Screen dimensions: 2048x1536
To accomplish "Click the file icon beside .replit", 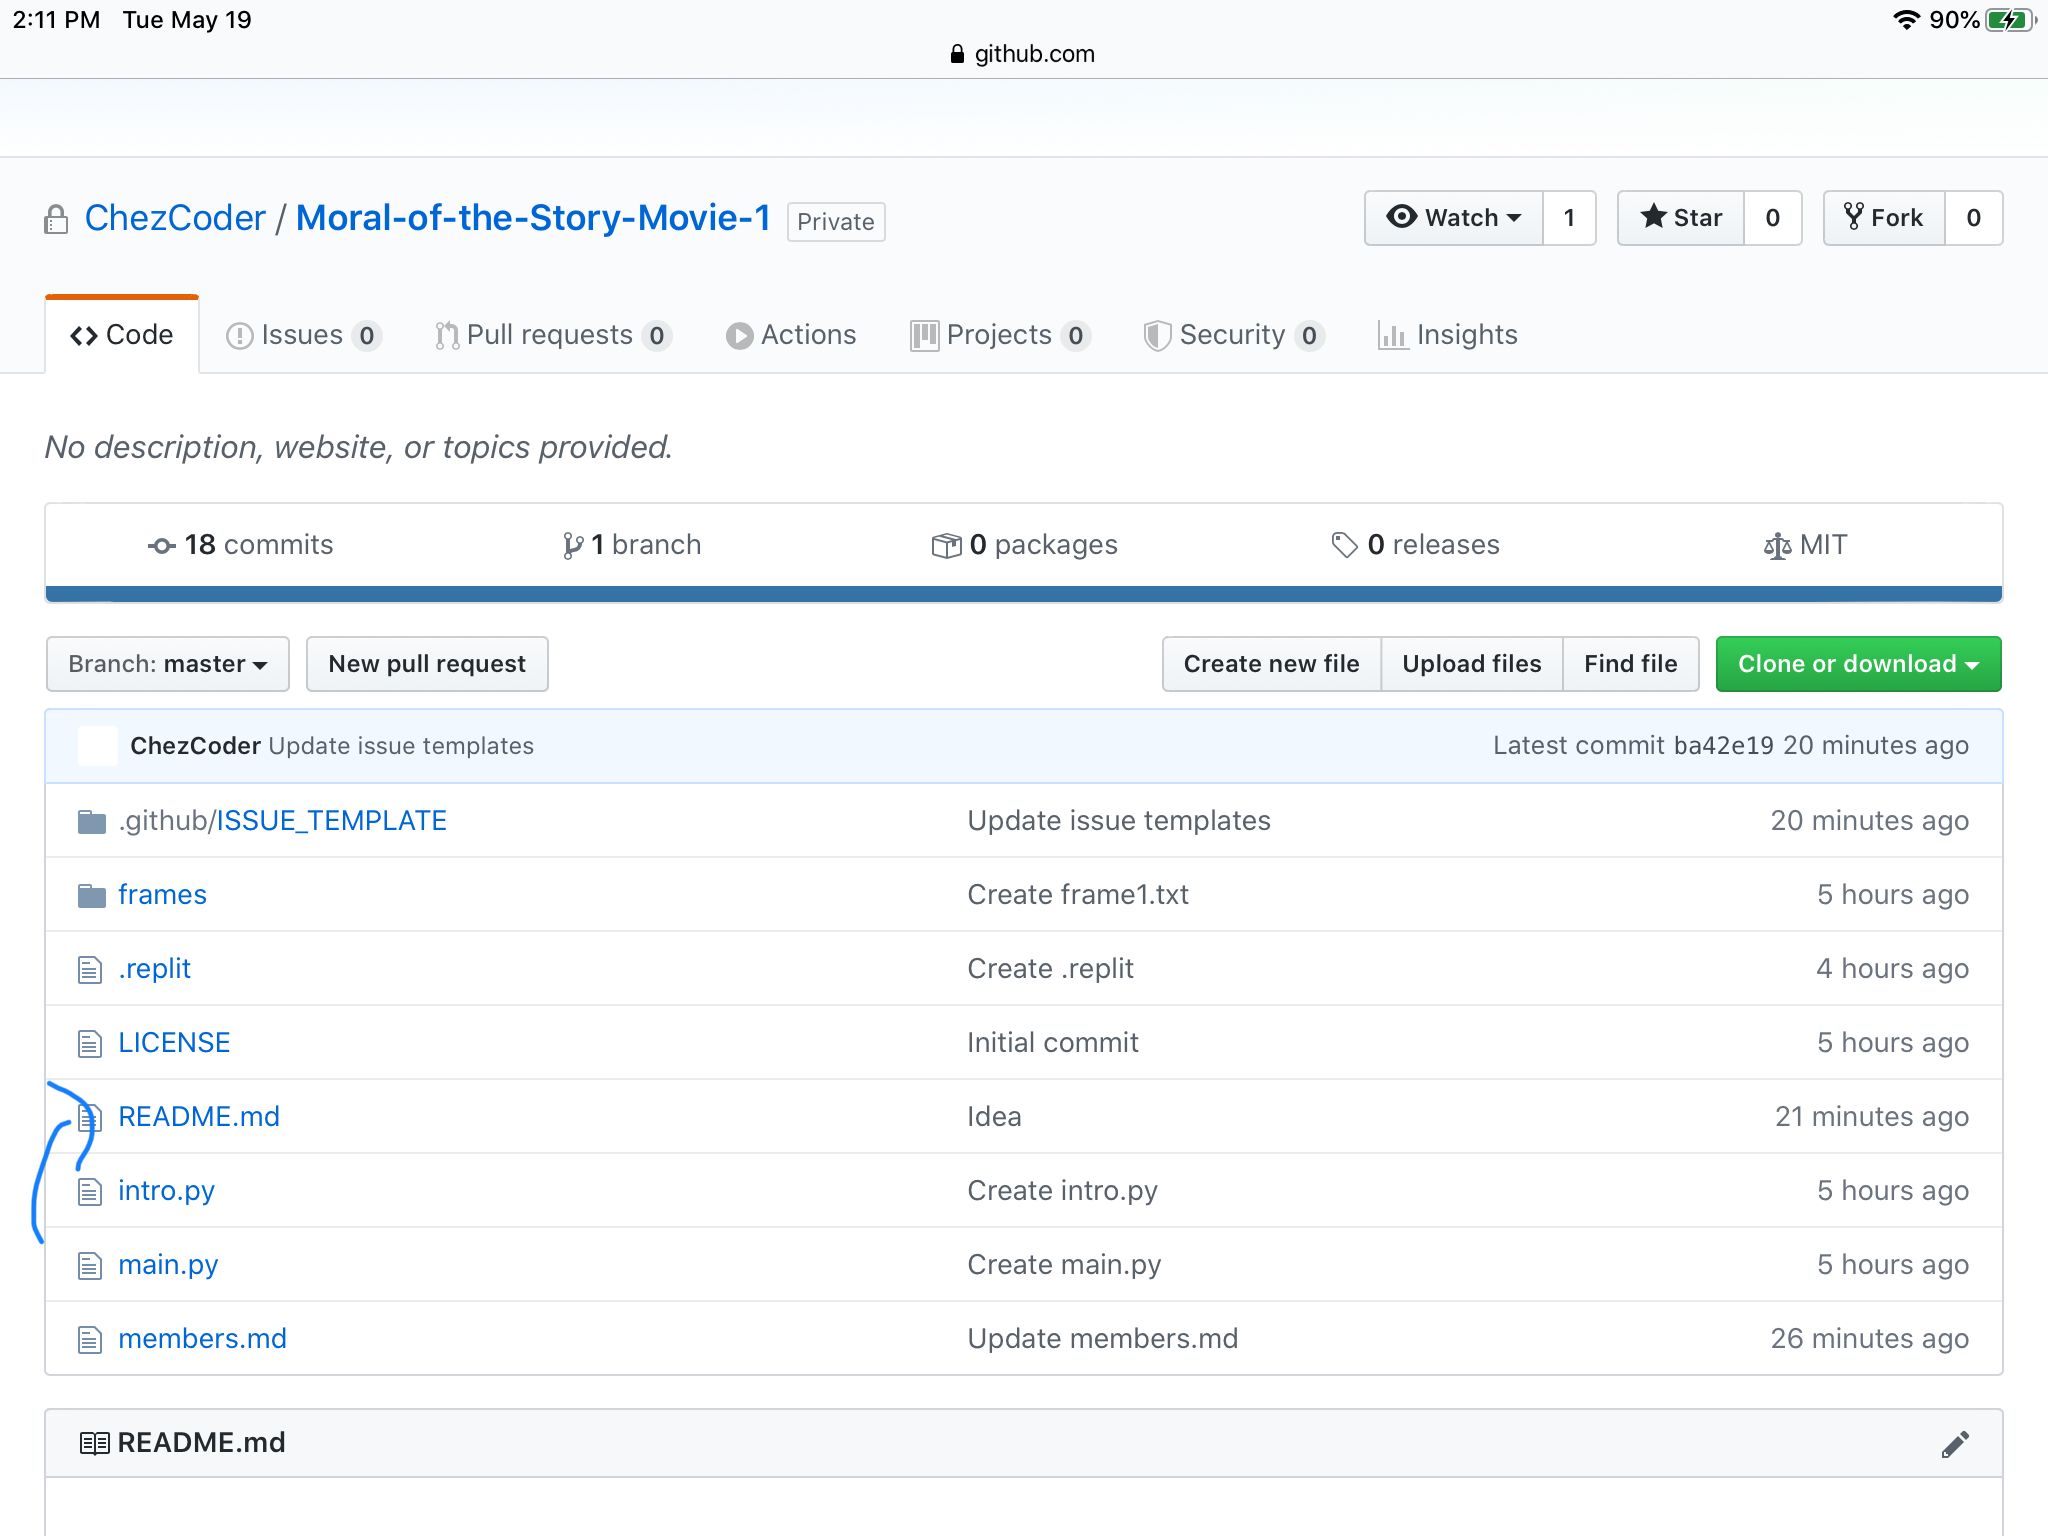I will point(90,969).
